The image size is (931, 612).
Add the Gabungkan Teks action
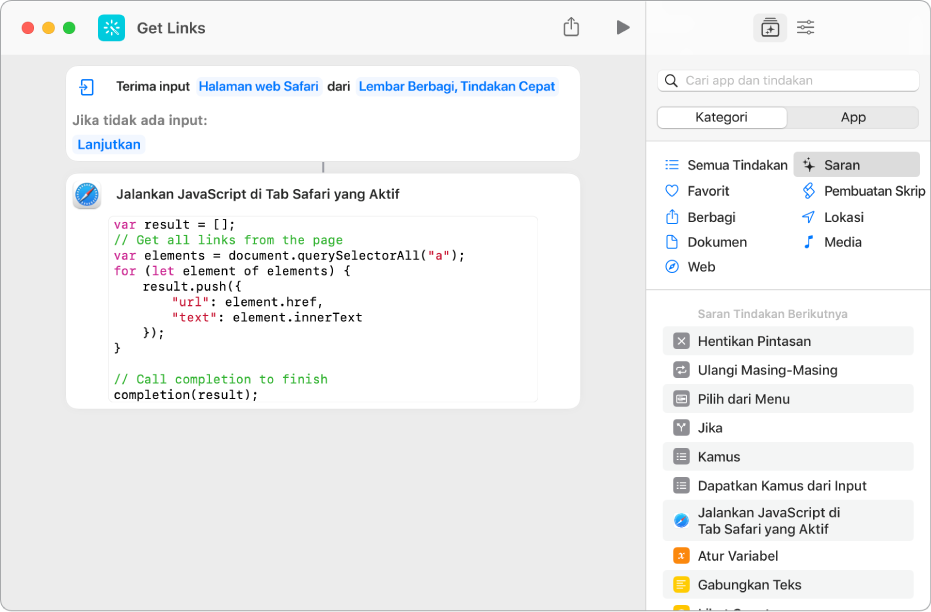tap(788, 585)
